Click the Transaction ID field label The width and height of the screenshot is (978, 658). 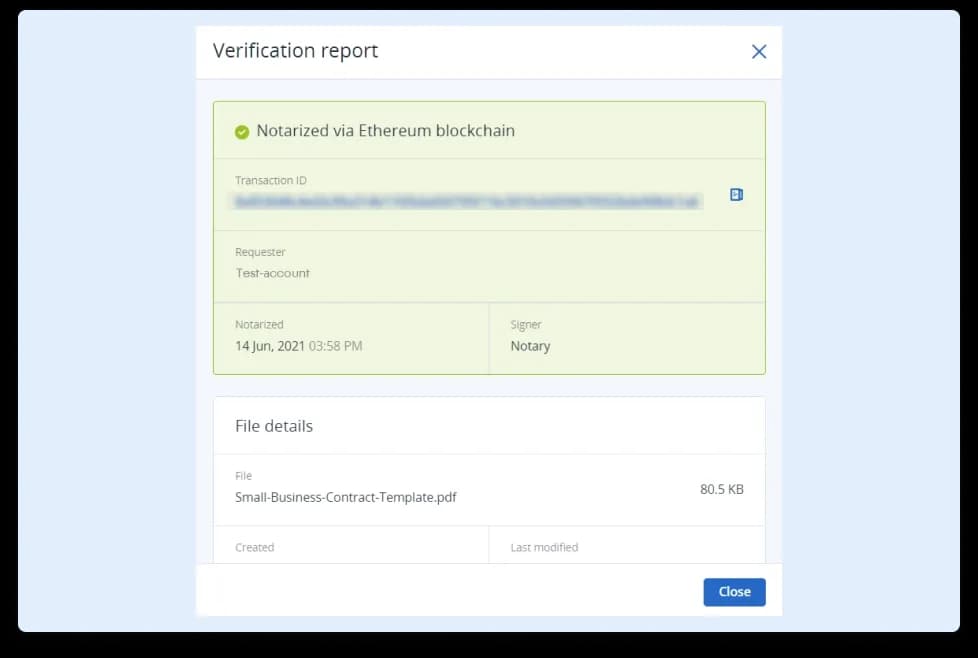coord(271,180)
